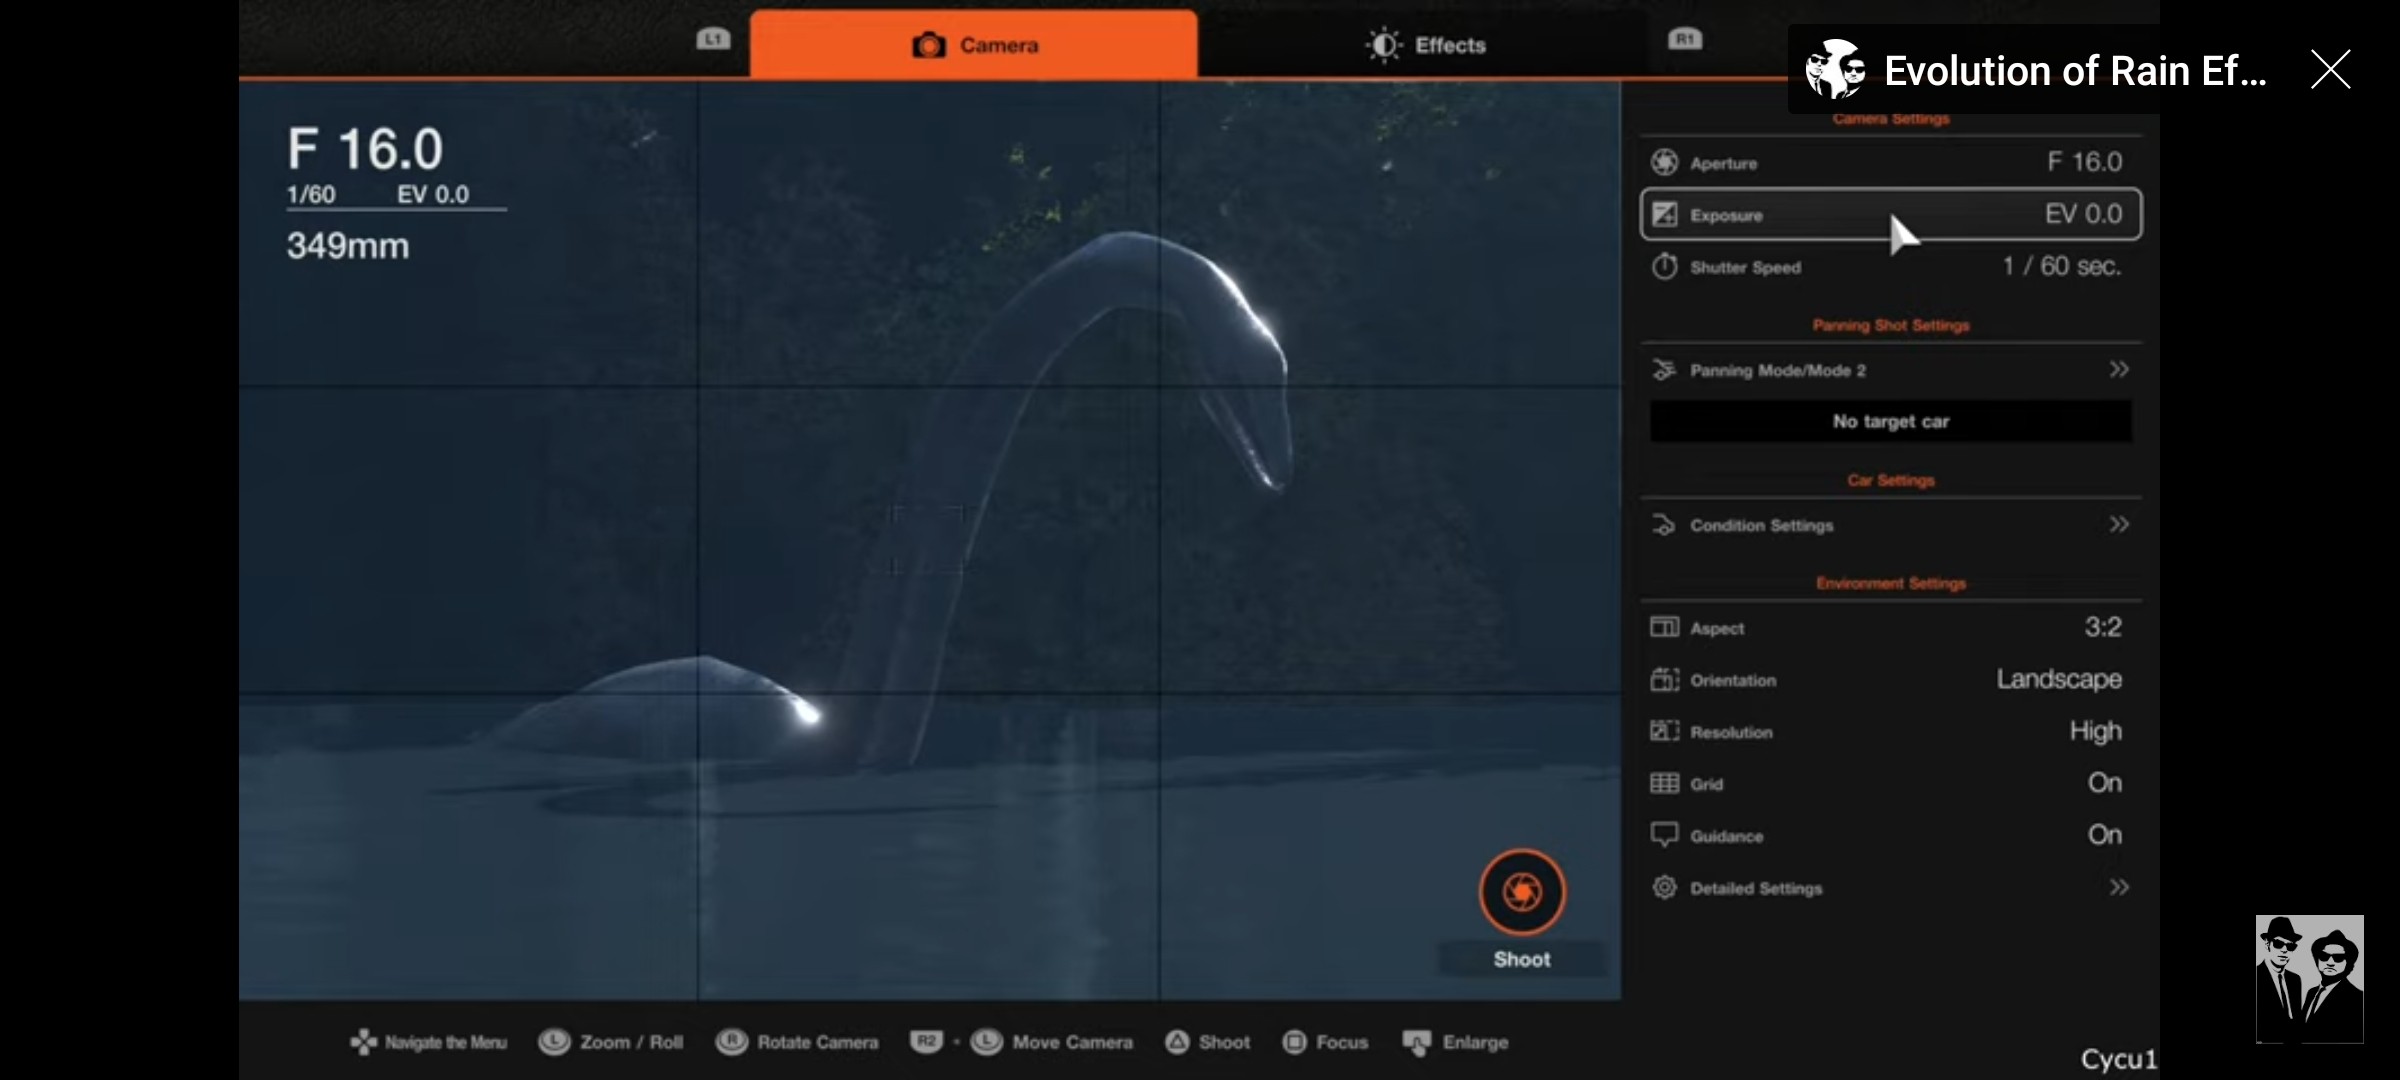2400x1080 pixels.
Task: Open the Detailed Settings chevron
Action: tap(2118, 888)
